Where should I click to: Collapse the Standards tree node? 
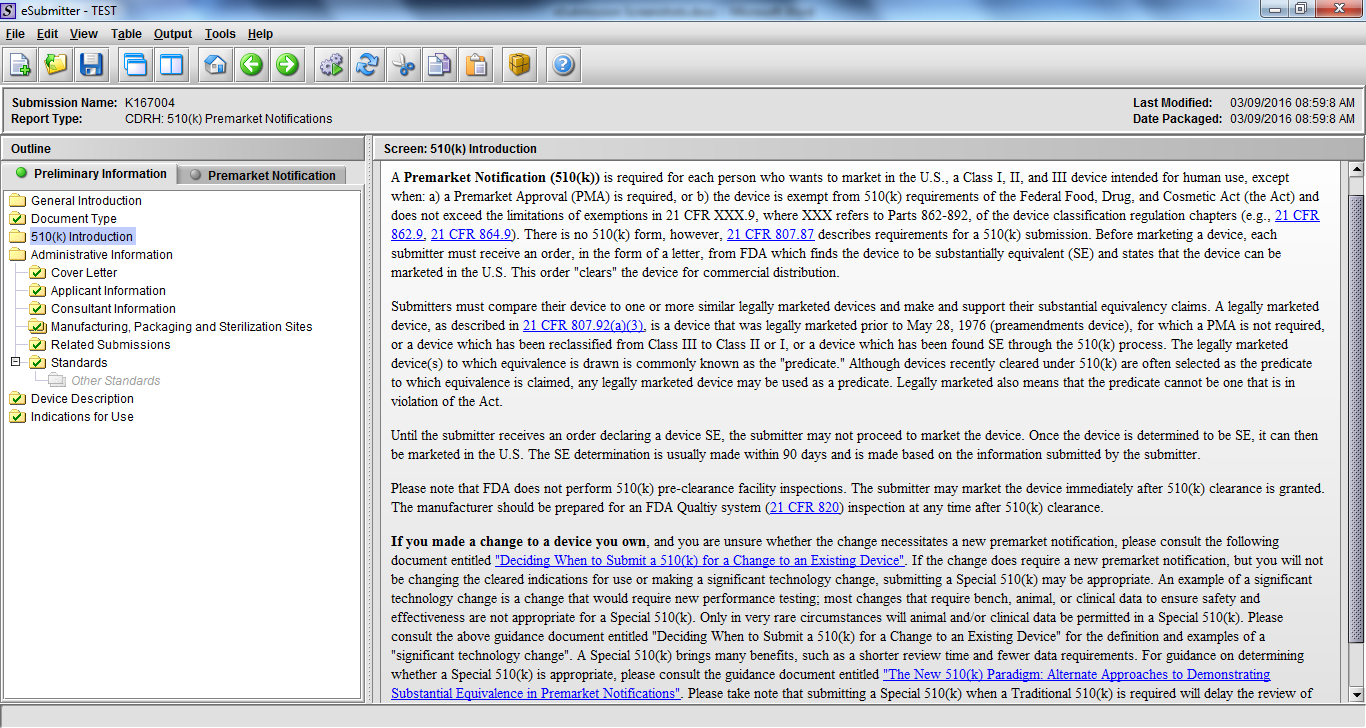(16, 362)
